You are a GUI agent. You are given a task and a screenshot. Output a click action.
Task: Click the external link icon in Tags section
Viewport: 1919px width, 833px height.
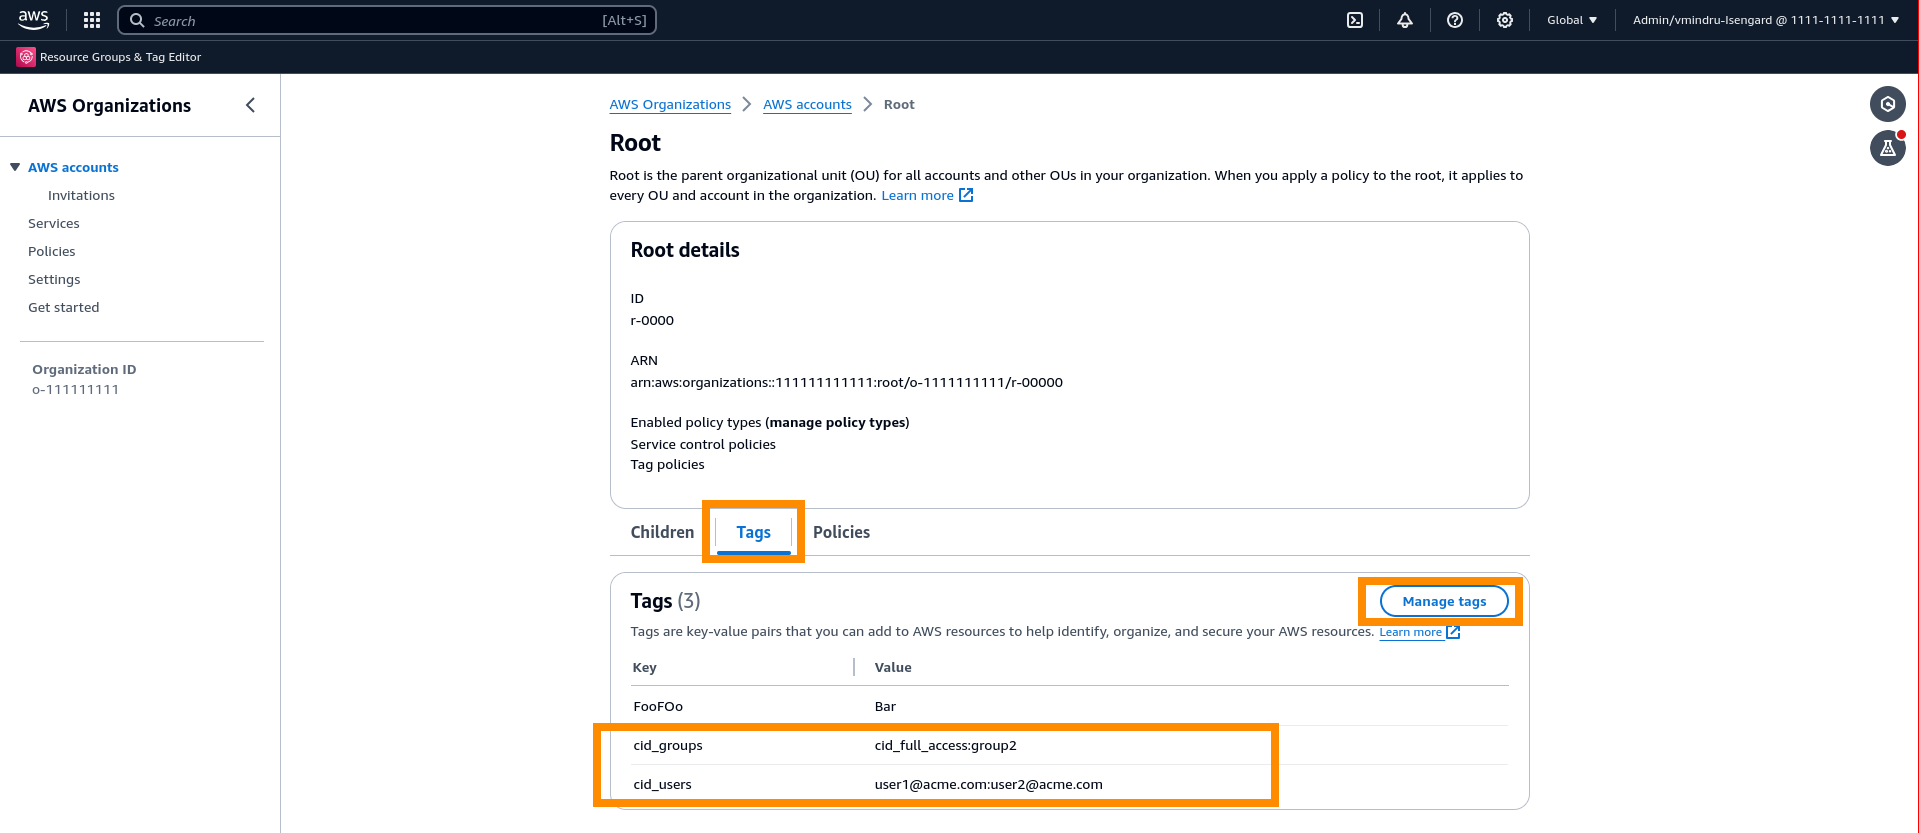click(x=1453, y=632)
